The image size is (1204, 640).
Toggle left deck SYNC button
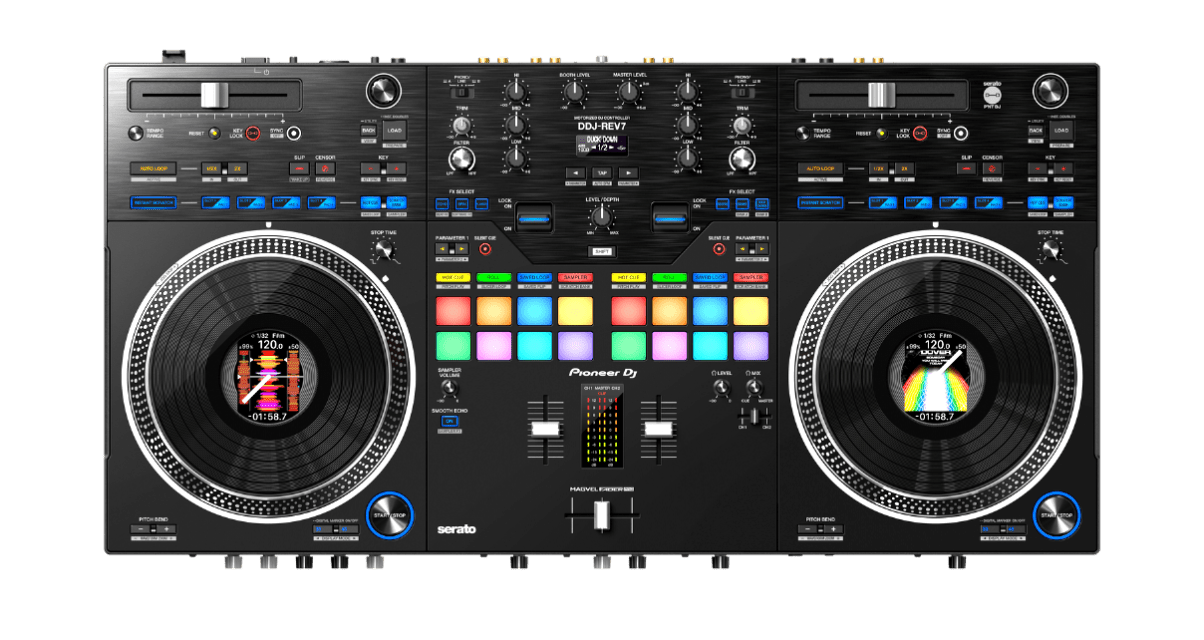294,133
